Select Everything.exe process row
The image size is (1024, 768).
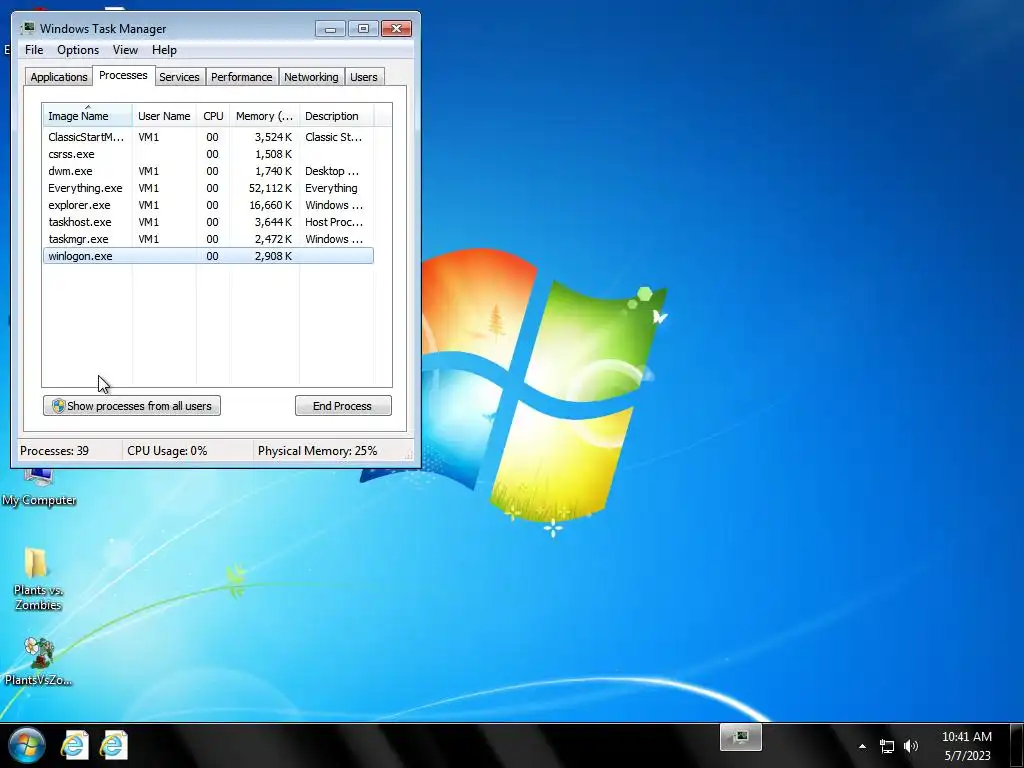tap(208, 188)
